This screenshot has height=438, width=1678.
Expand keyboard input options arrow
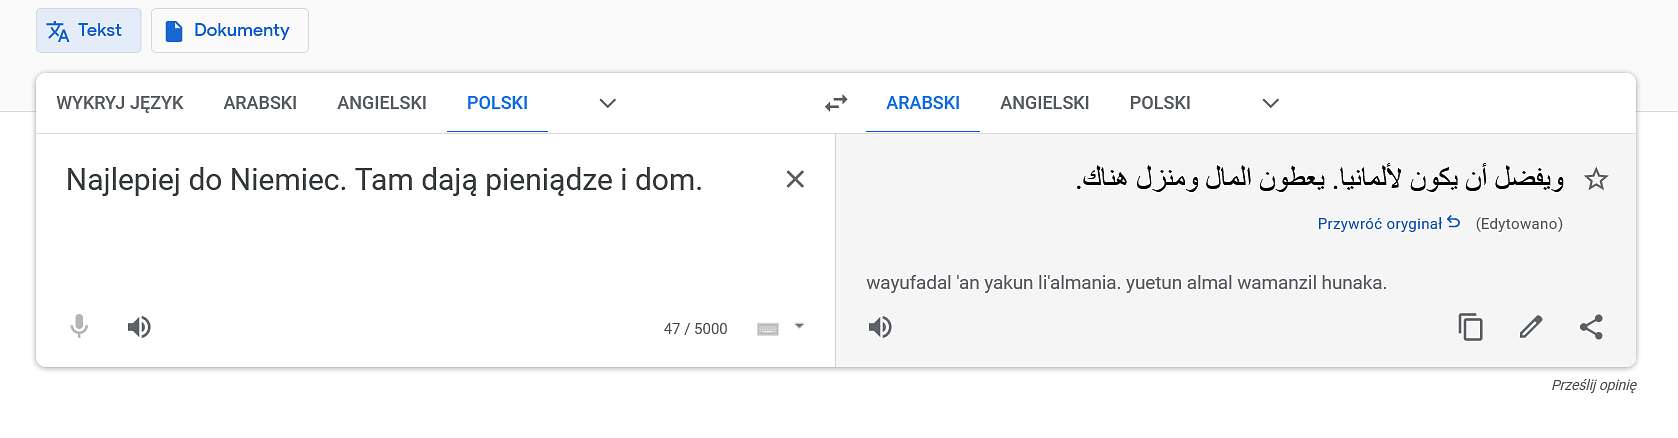click(x=799, y=326)
